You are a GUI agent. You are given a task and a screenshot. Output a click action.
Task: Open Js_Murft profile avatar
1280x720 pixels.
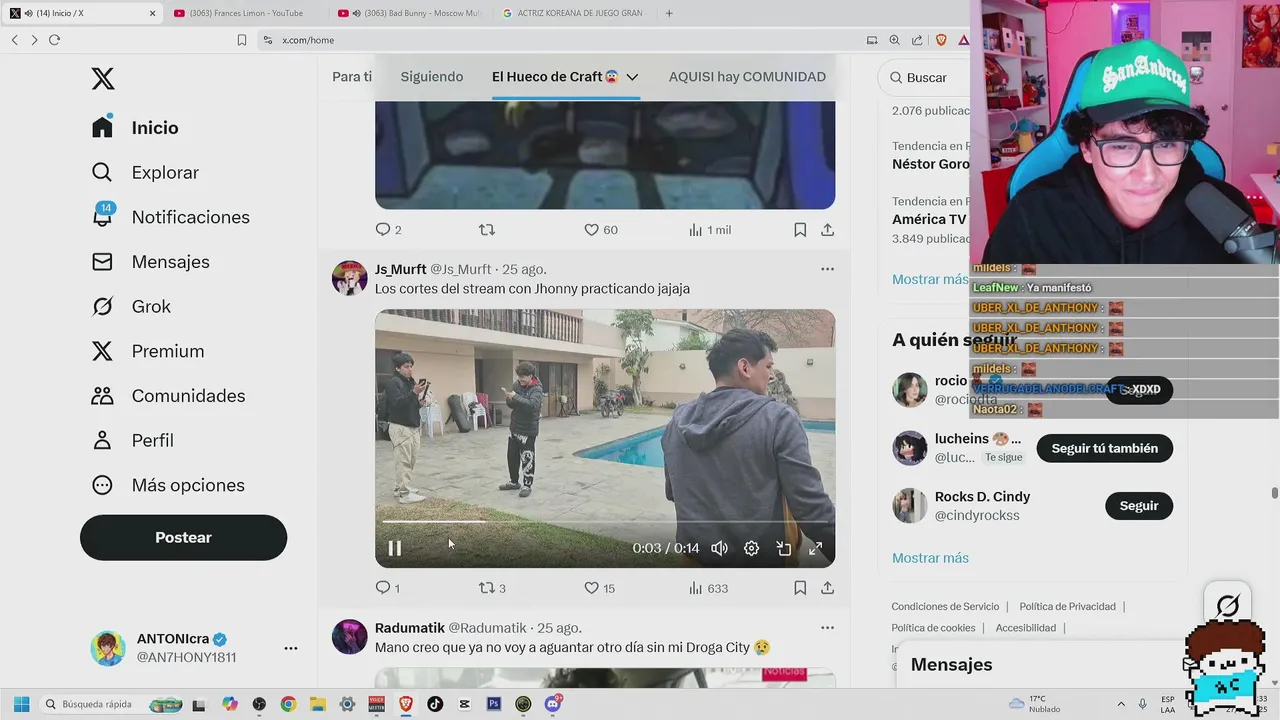(x=349, y=278)
